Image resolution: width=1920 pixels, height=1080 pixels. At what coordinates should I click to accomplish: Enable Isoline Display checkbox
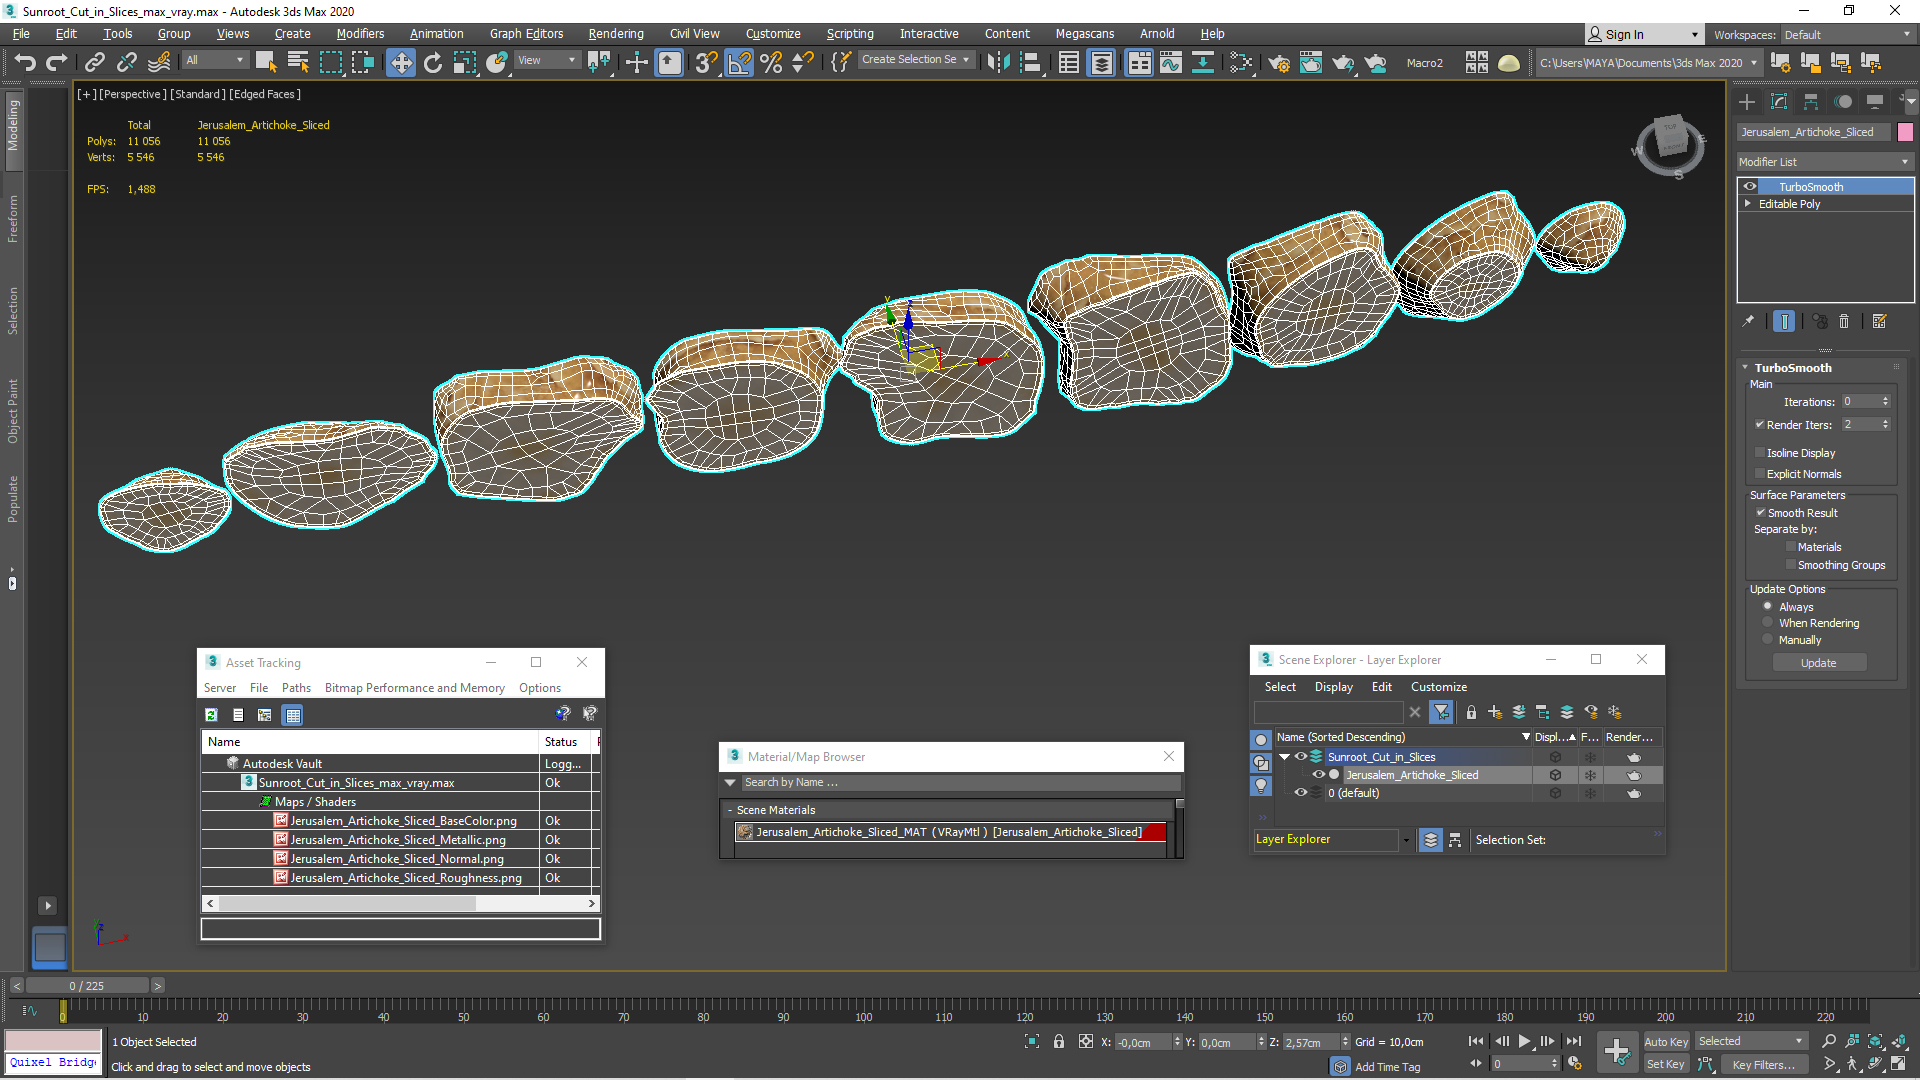pos(1759,452)
